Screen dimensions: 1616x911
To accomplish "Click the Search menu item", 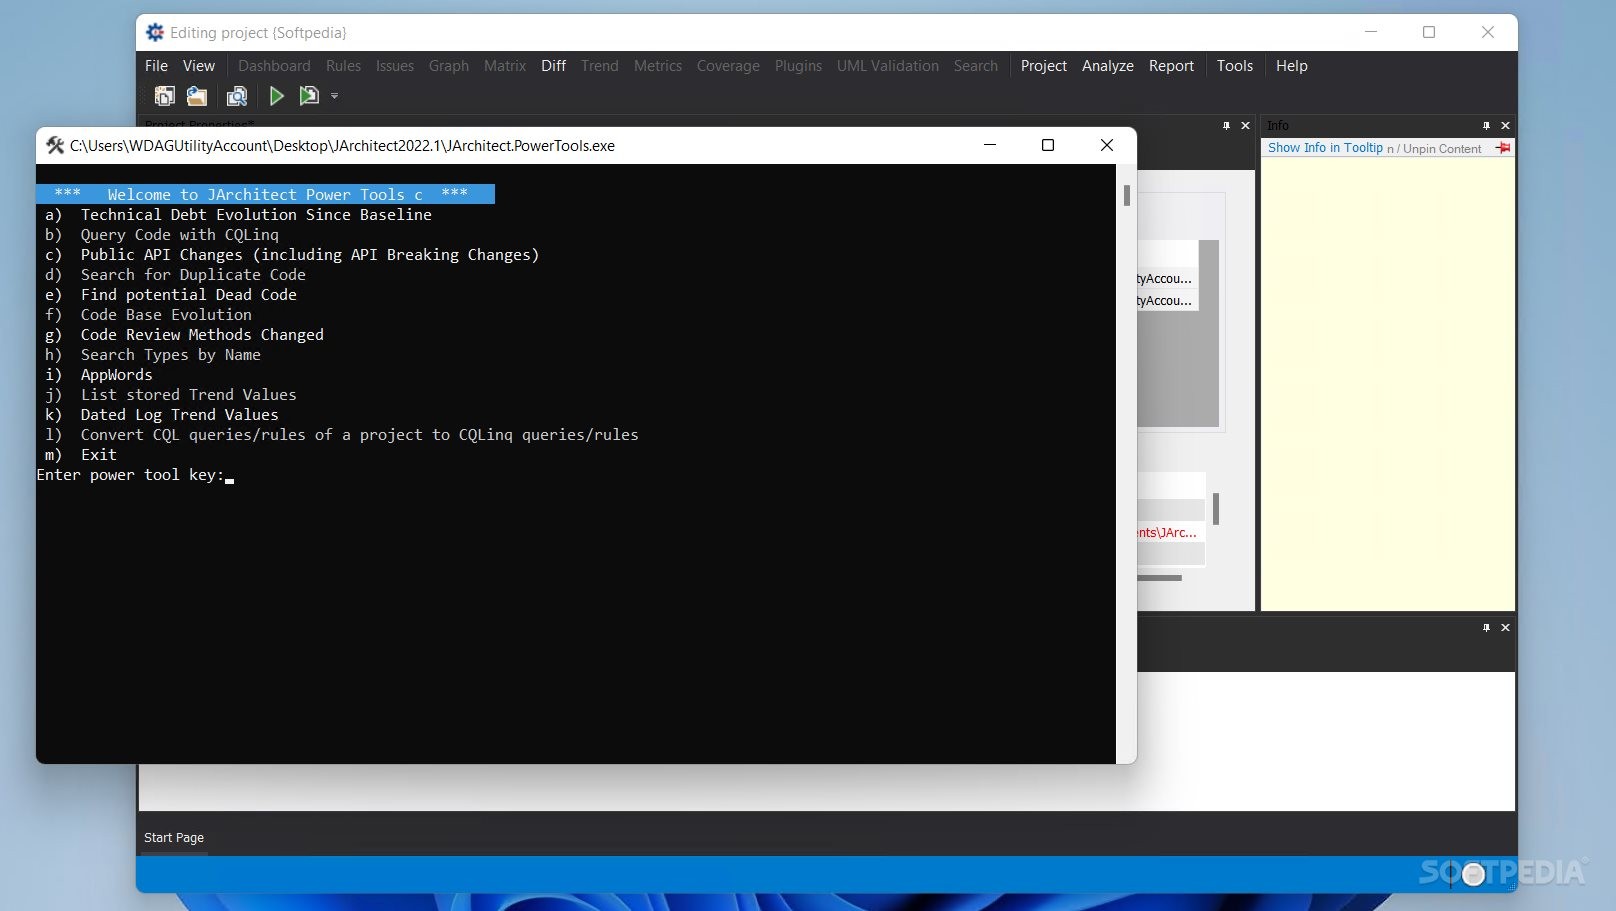I will [x=976, y=66].
